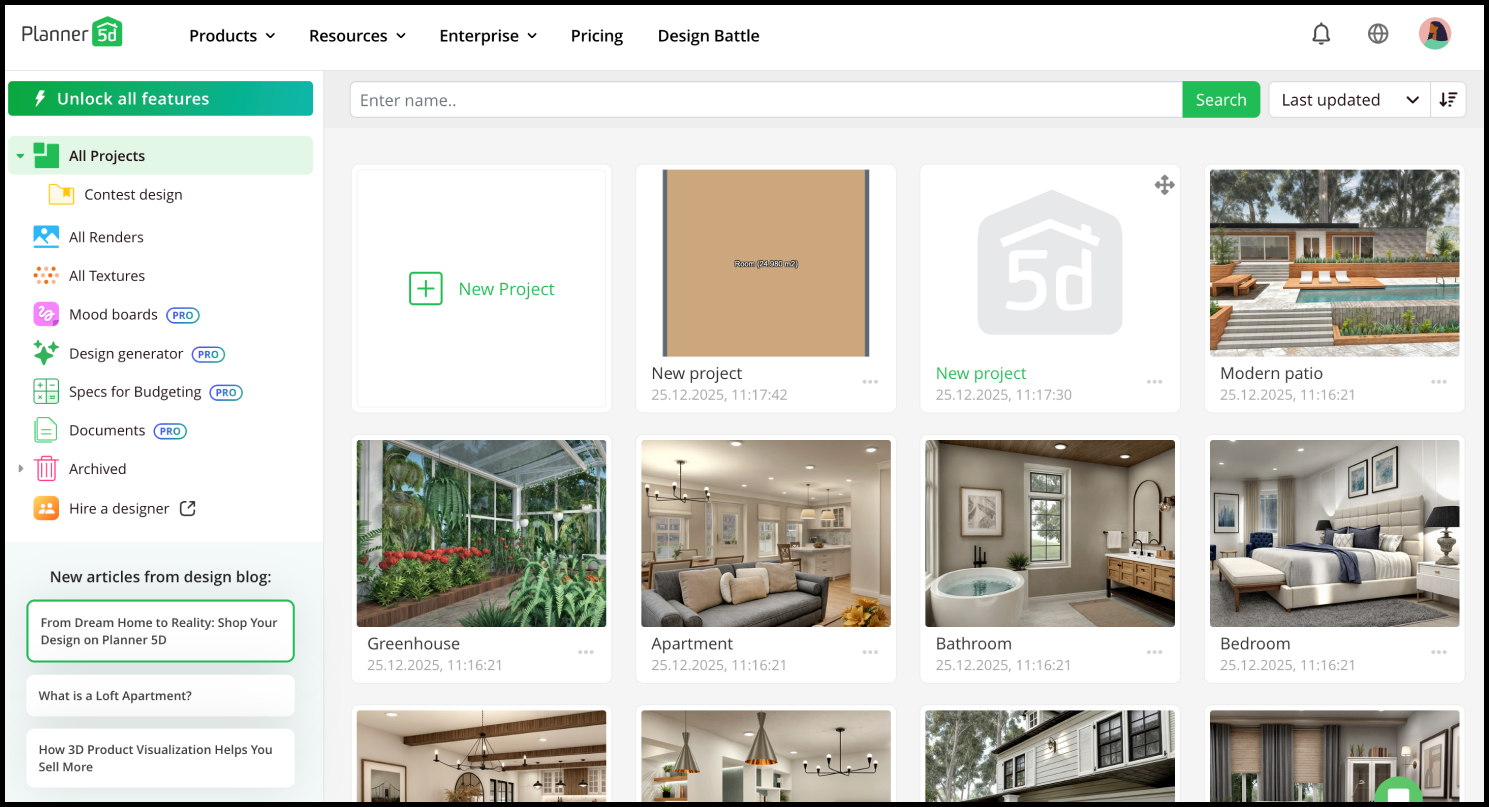
Task: Click the Unlock all features button
Action: pos(160,99)
